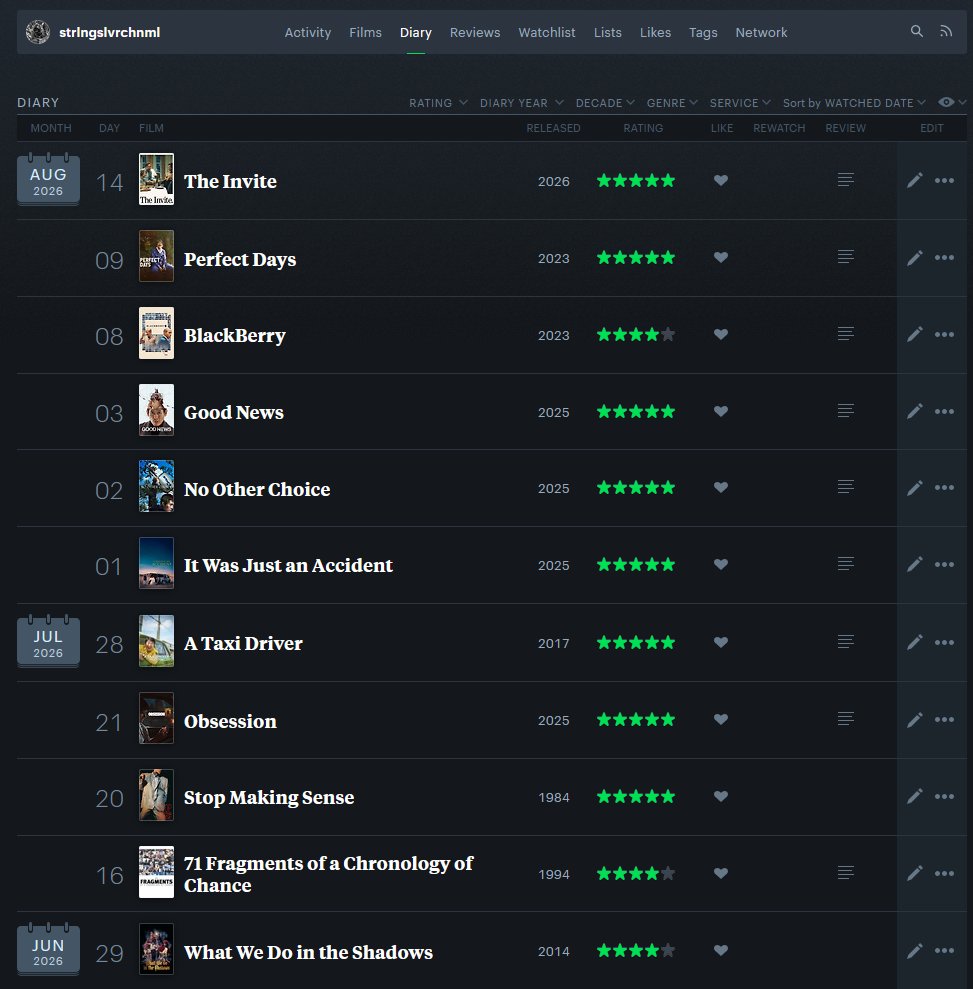Viewport: 973px width, 989px height.
Task: Open review of 71 Fragments of a Chronology of Chance
Action: (x=846, y=873)
